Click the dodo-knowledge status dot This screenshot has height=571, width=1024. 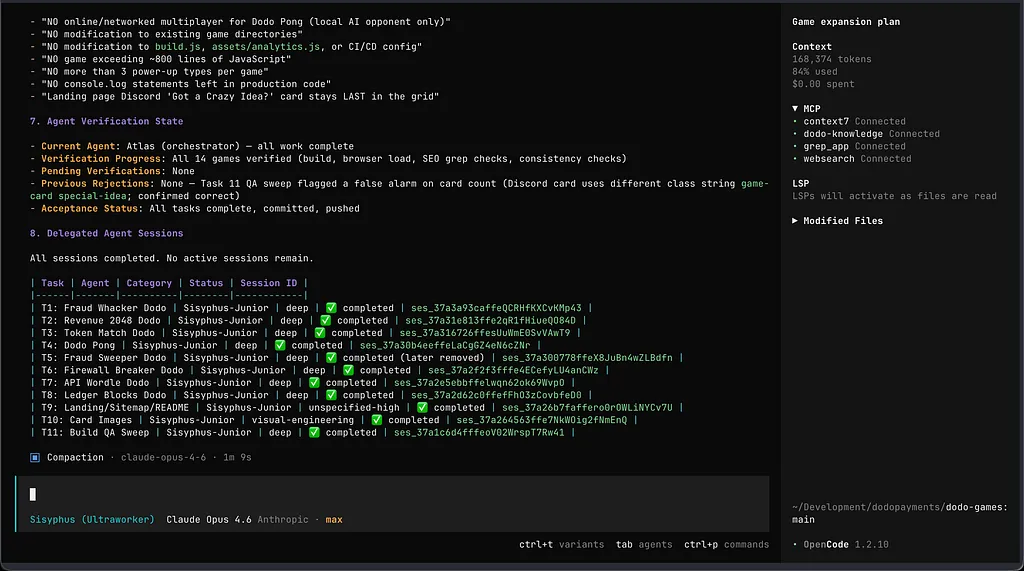coord(795,134)
